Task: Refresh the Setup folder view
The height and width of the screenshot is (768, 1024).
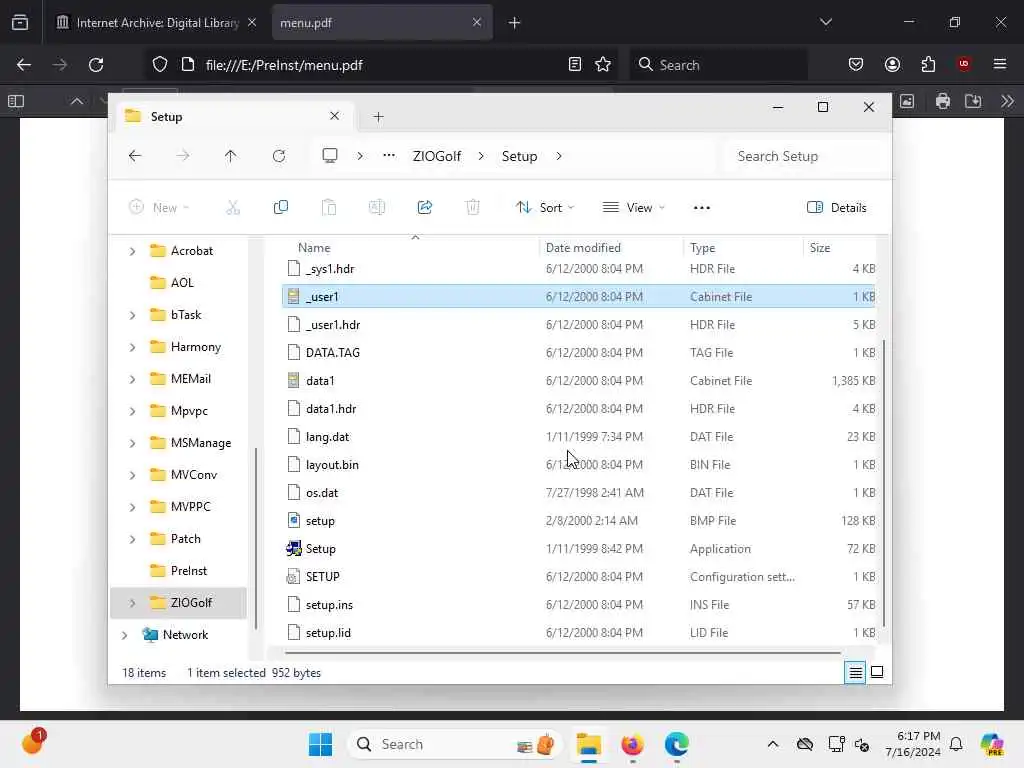Action: (279, 156)
